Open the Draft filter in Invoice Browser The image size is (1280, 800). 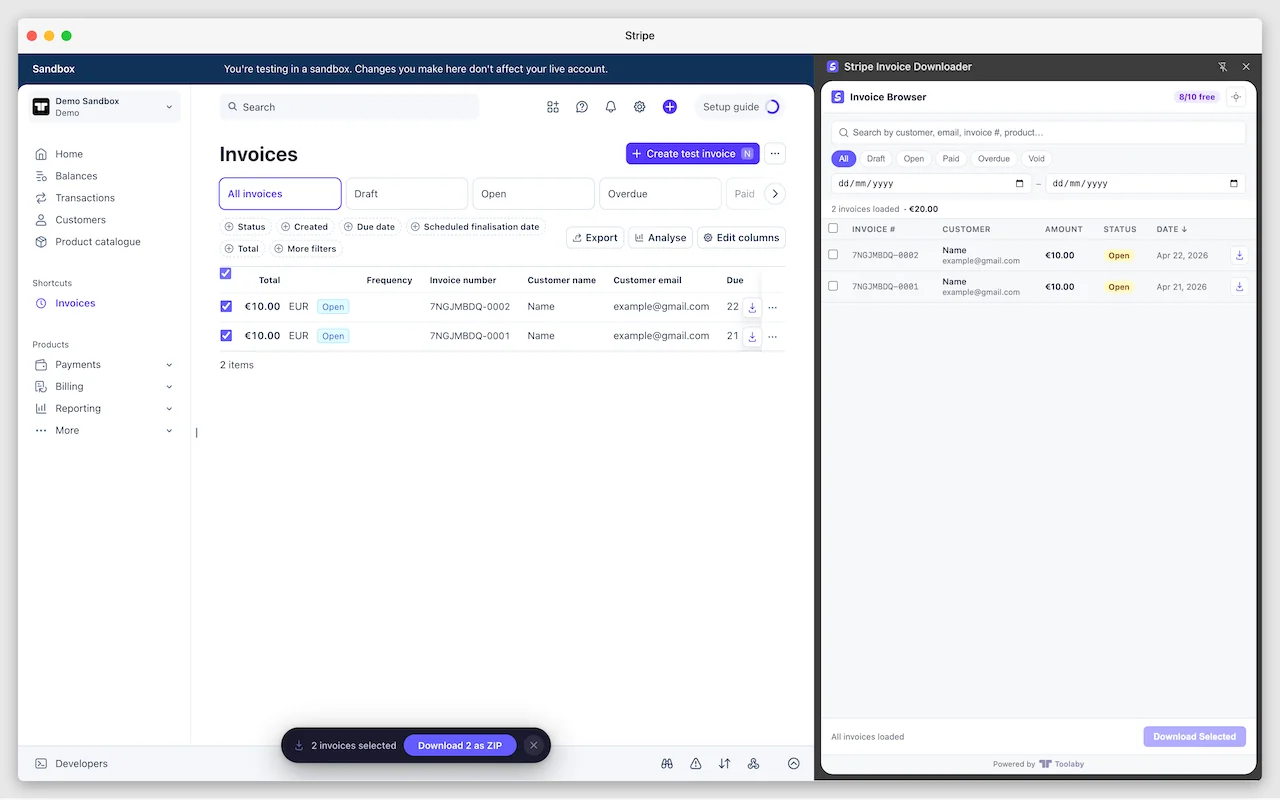876,158
